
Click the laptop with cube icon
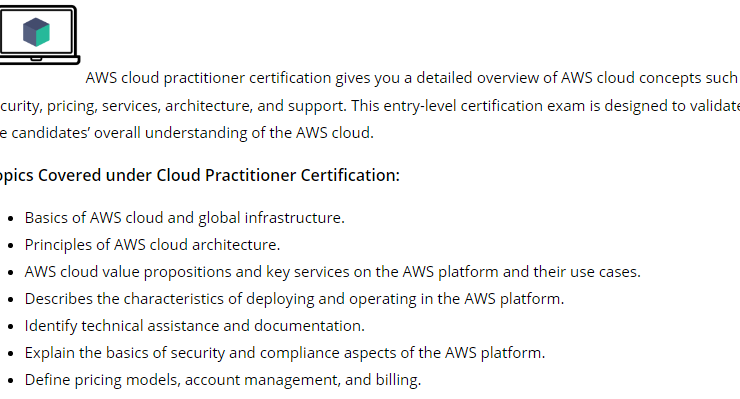(39, 35)
